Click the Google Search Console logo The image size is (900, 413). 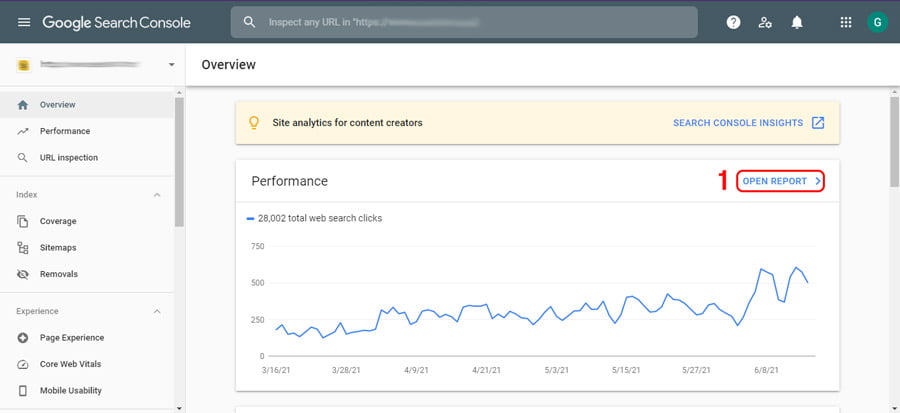(117, 23)
